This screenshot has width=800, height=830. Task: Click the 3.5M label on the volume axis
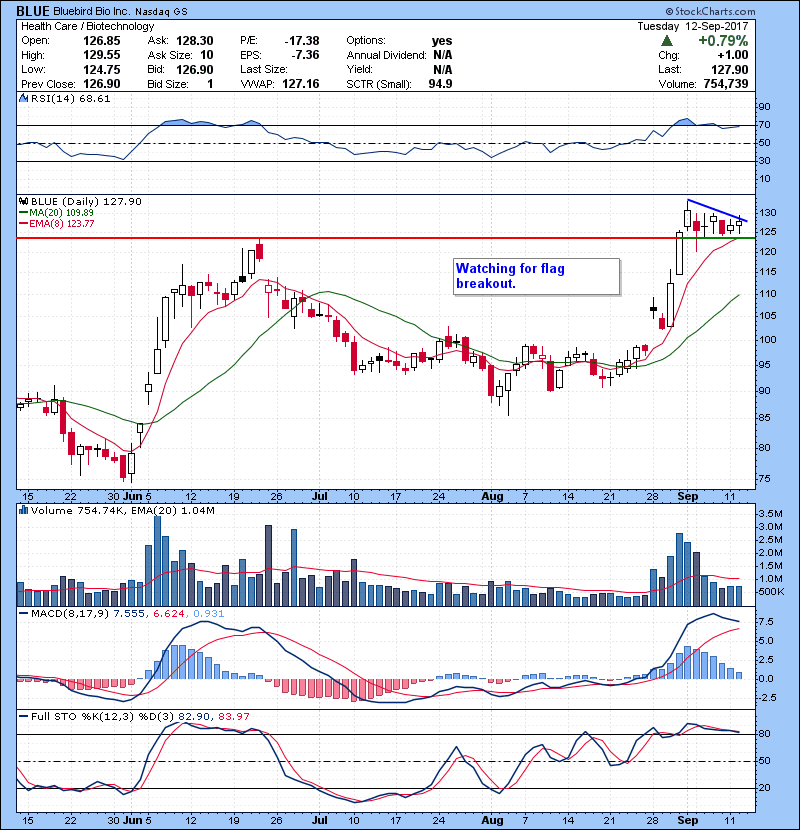coord(770,513)
